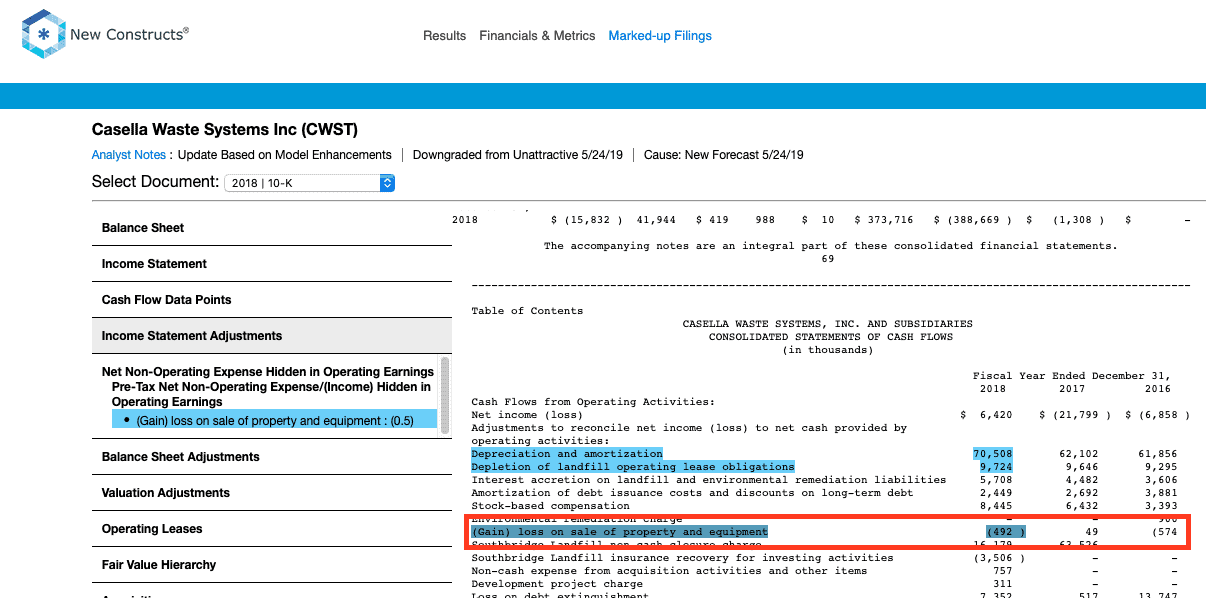This screenshot has width=1206, height=598.
Task: Click Update Based on Model Enhancements text
Action: (x=285, y=155)
